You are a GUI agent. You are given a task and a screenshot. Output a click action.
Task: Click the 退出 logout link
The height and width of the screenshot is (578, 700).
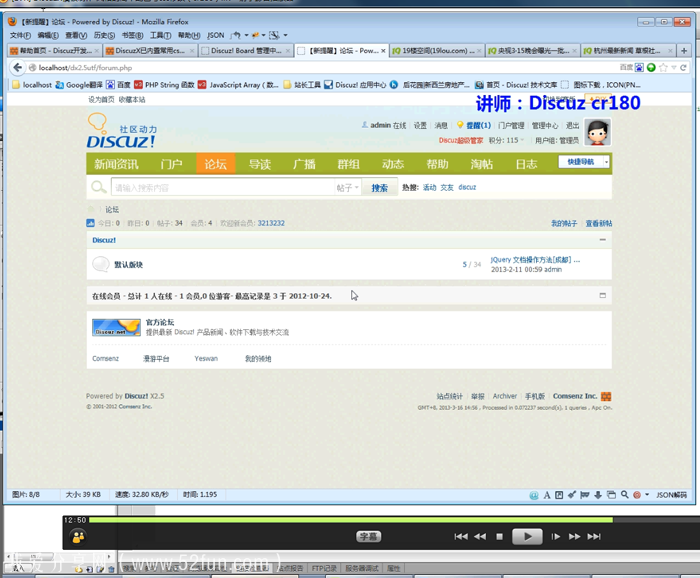pyautogui.click(x=572, y=125)
